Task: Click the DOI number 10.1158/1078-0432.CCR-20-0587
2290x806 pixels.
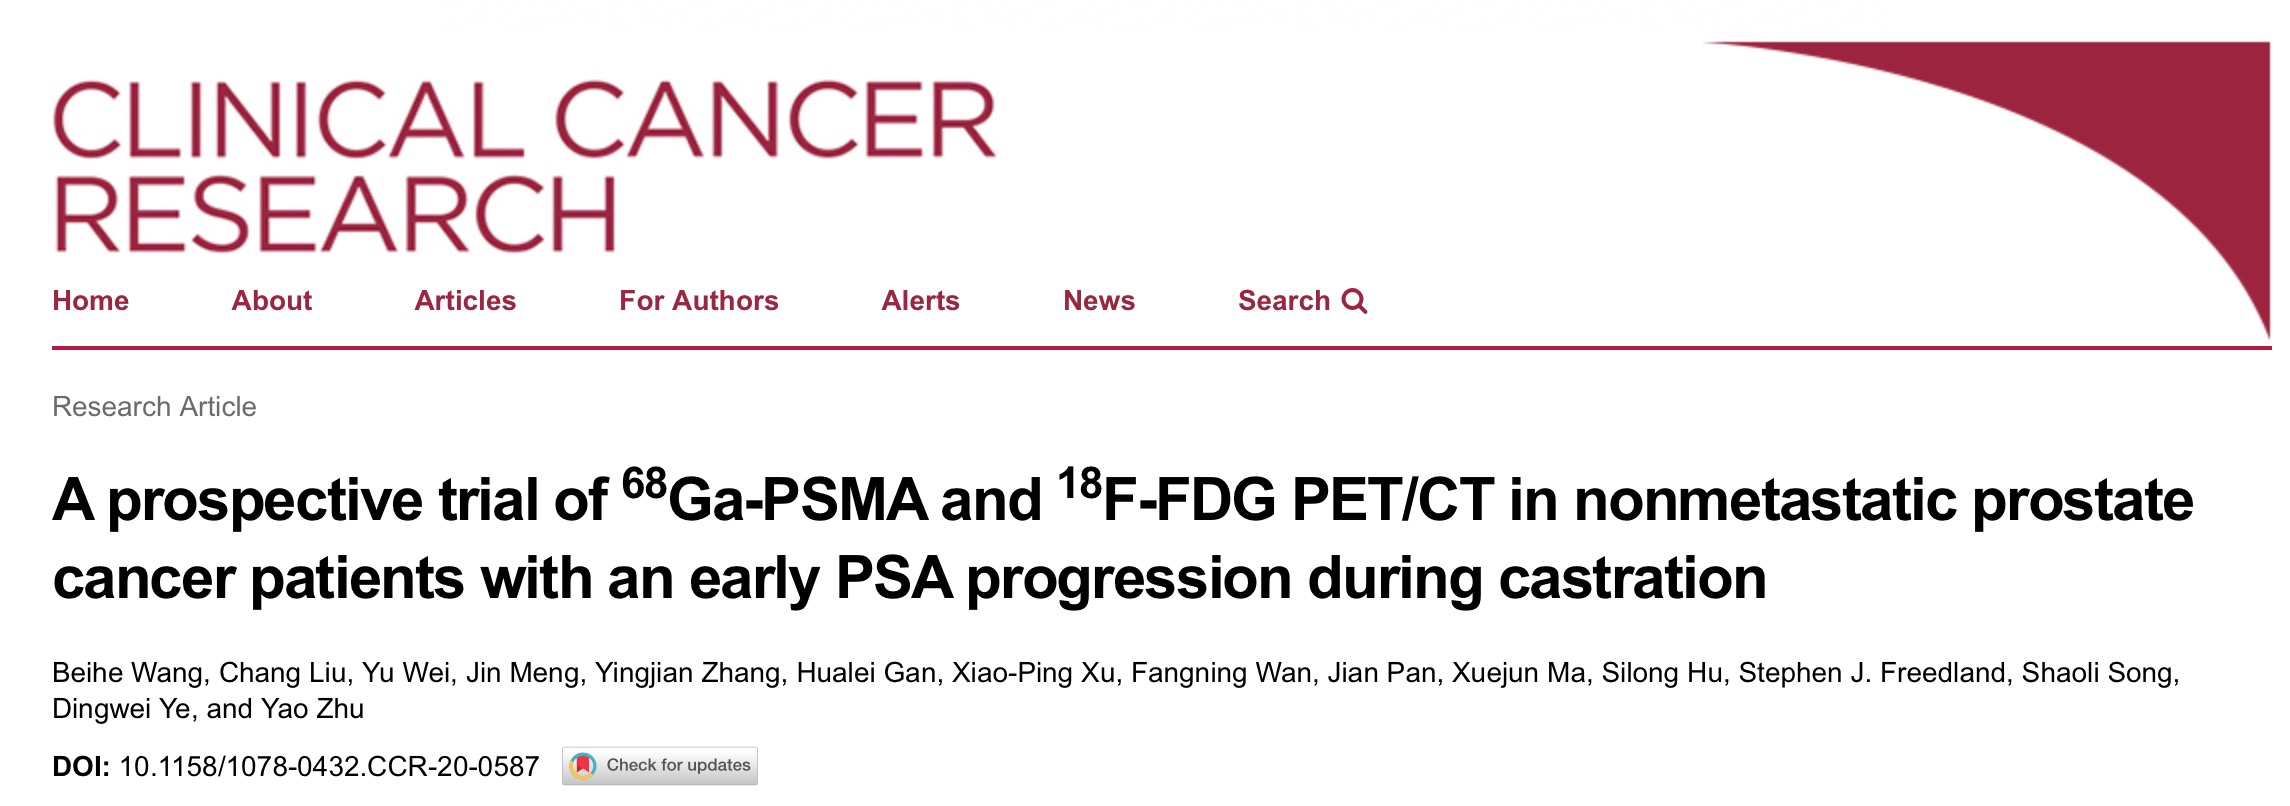Action: 329,767
